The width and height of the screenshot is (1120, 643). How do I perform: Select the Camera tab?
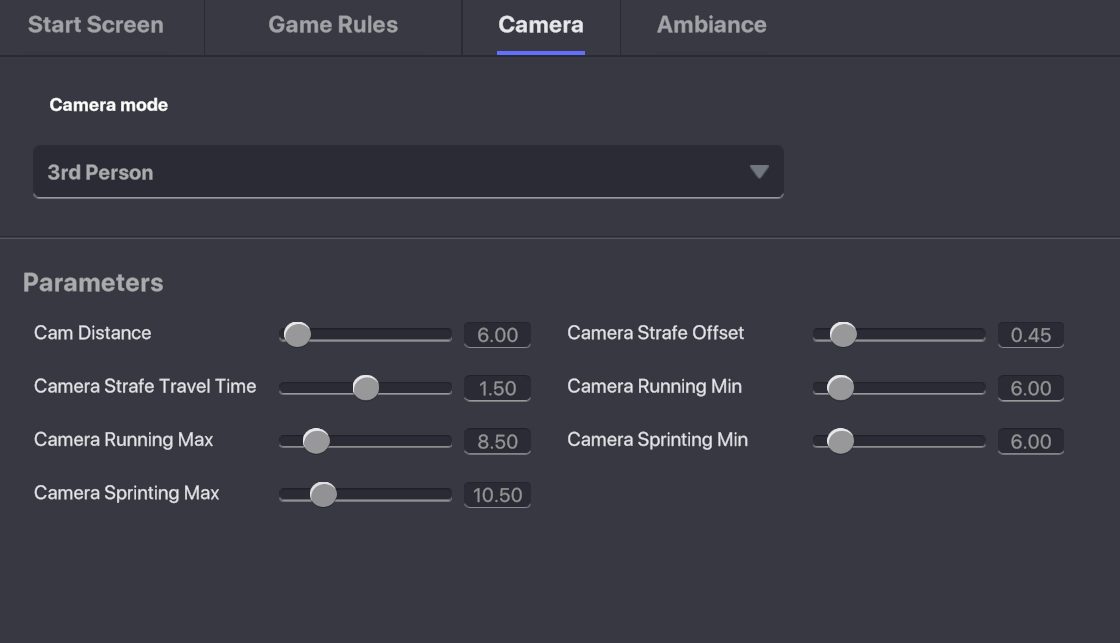tap(541, 25)
